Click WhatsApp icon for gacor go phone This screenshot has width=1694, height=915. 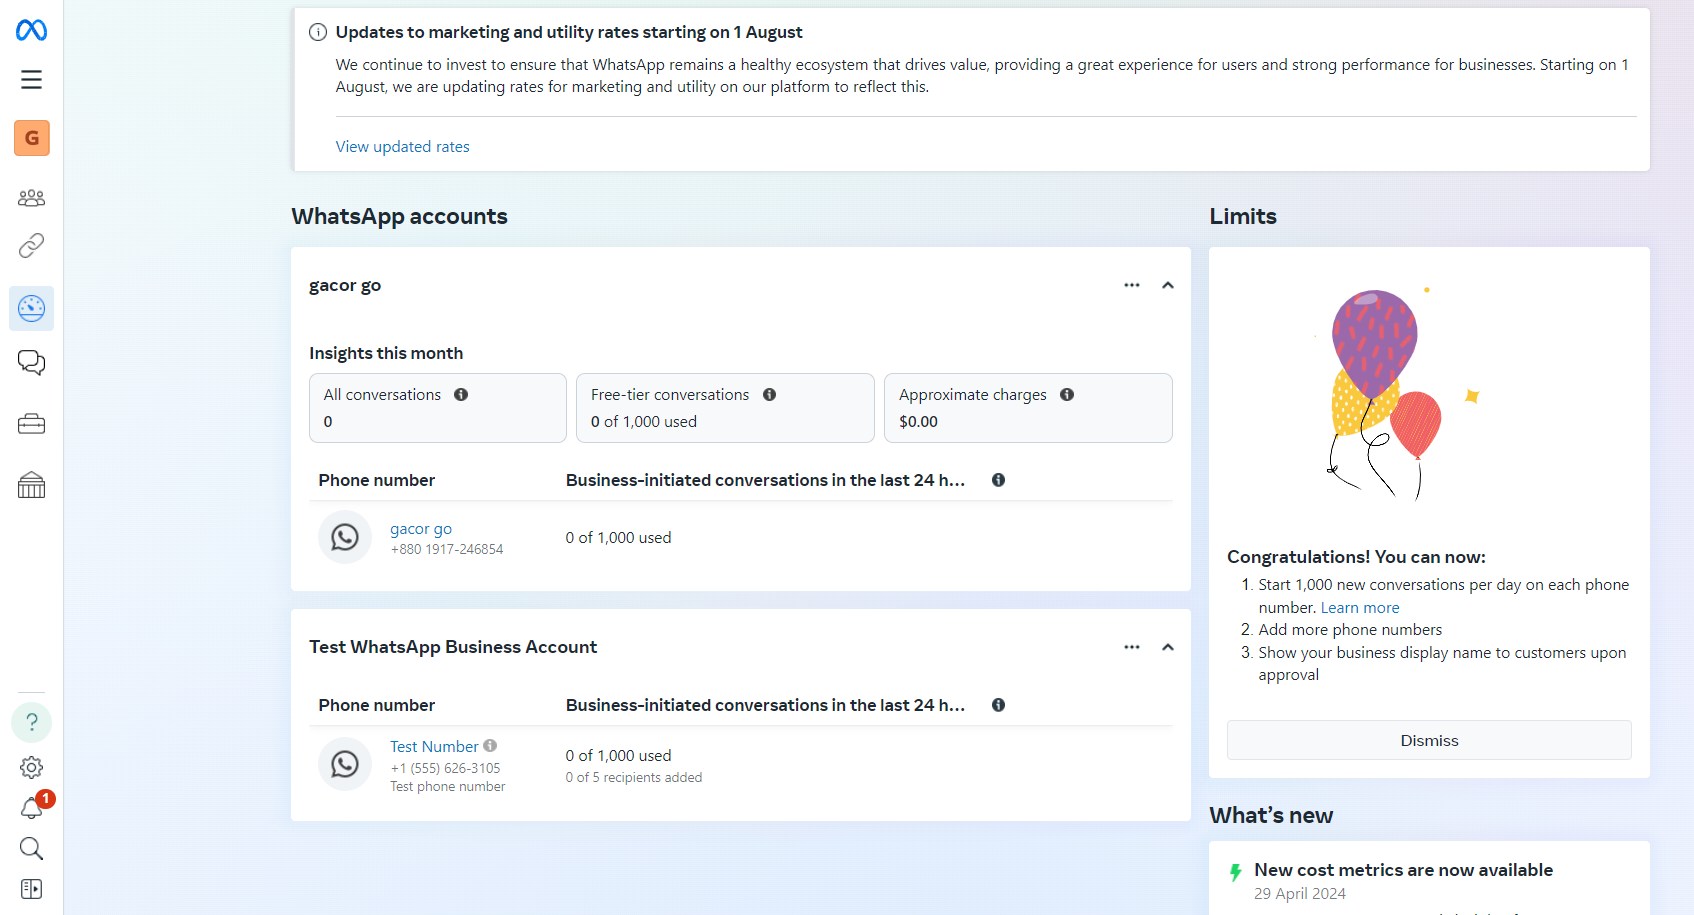click(345, 537)
